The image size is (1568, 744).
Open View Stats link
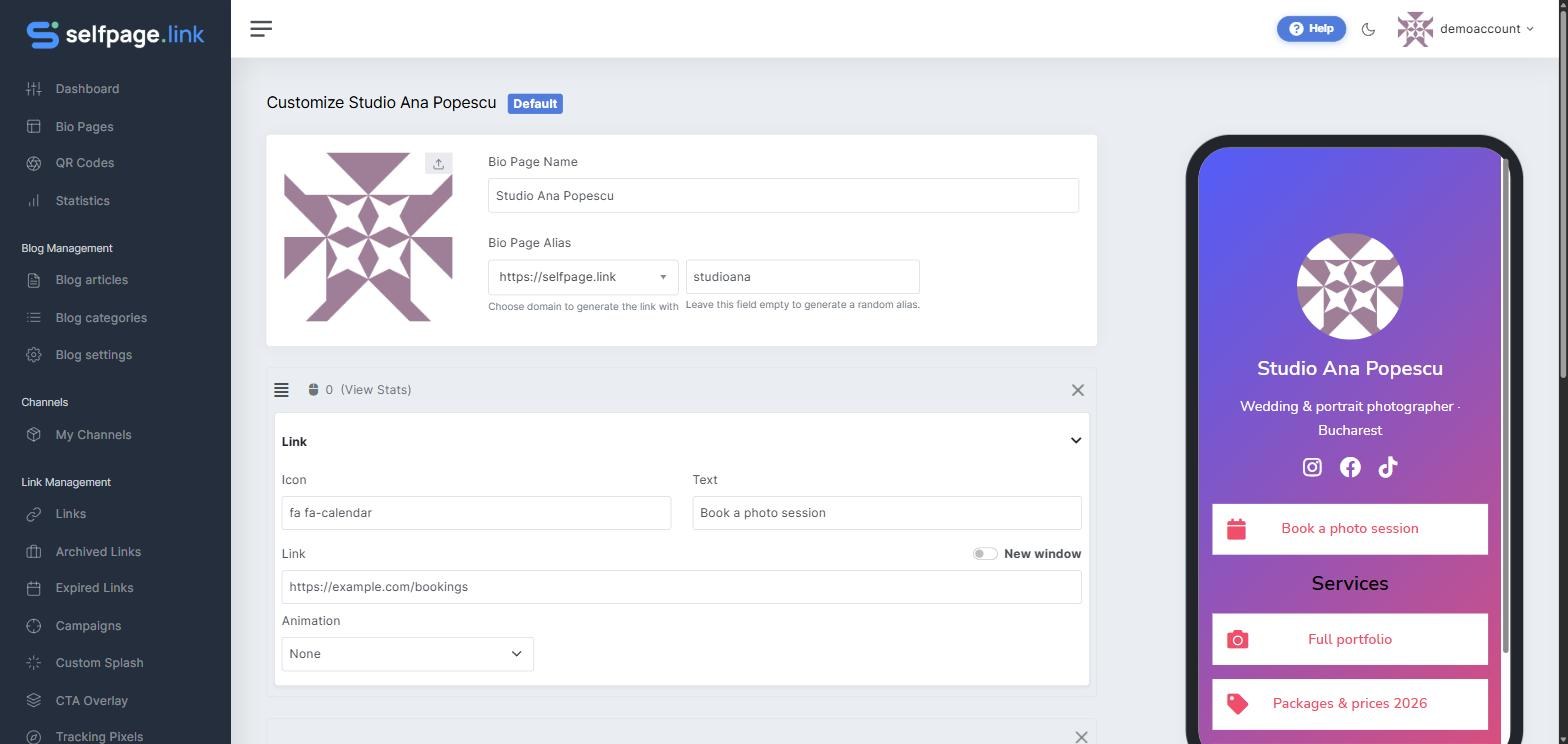376,390
